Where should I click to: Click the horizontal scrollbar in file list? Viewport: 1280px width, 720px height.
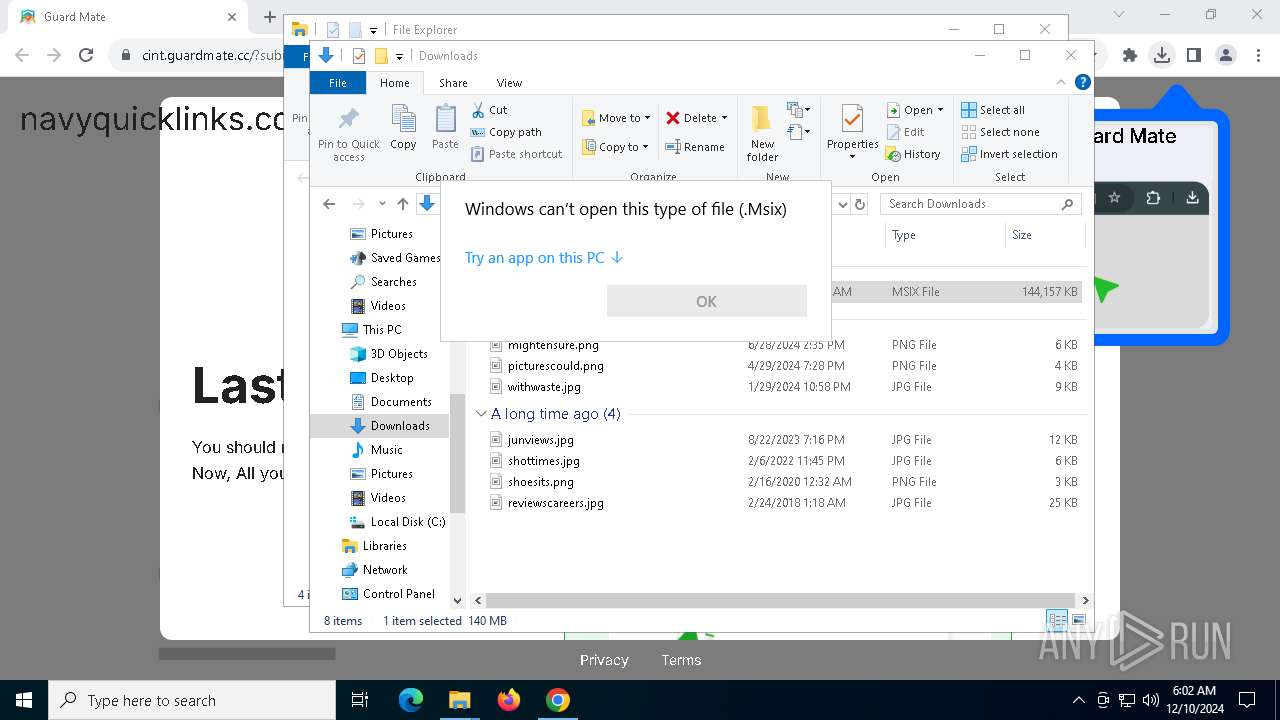point(780,600)
